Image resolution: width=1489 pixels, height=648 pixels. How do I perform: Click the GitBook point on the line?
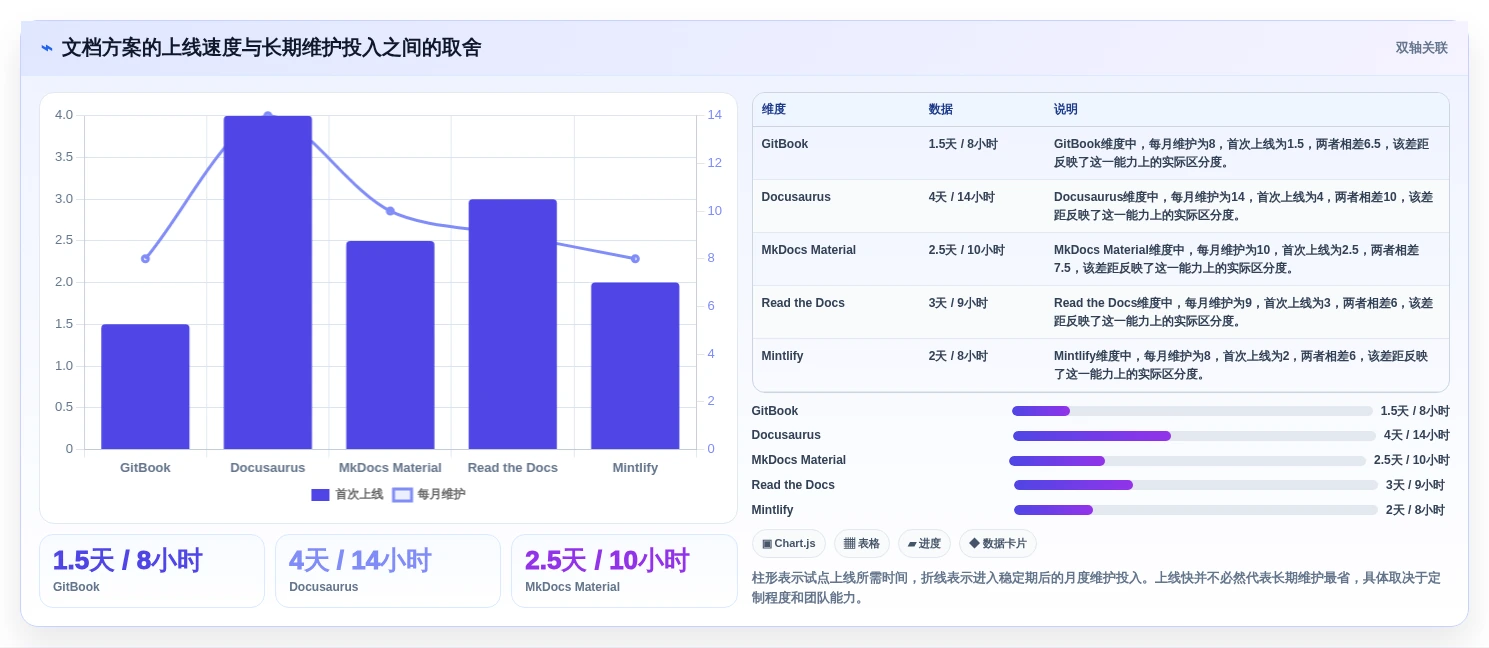[145, 259]
